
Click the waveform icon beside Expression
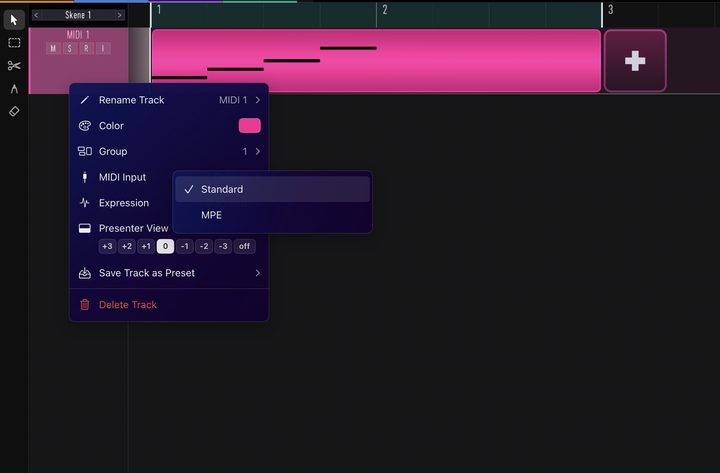(84, 203)
